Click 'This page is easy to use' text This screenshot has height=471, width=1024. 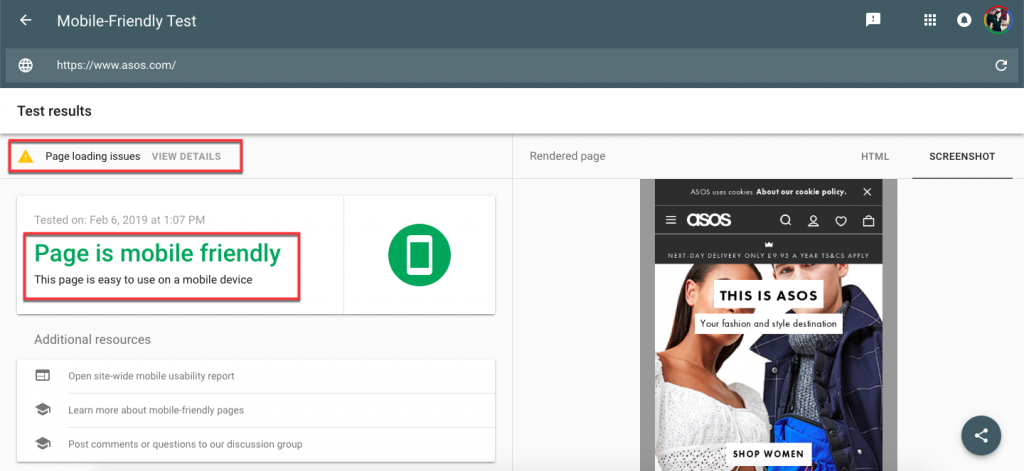143,280
